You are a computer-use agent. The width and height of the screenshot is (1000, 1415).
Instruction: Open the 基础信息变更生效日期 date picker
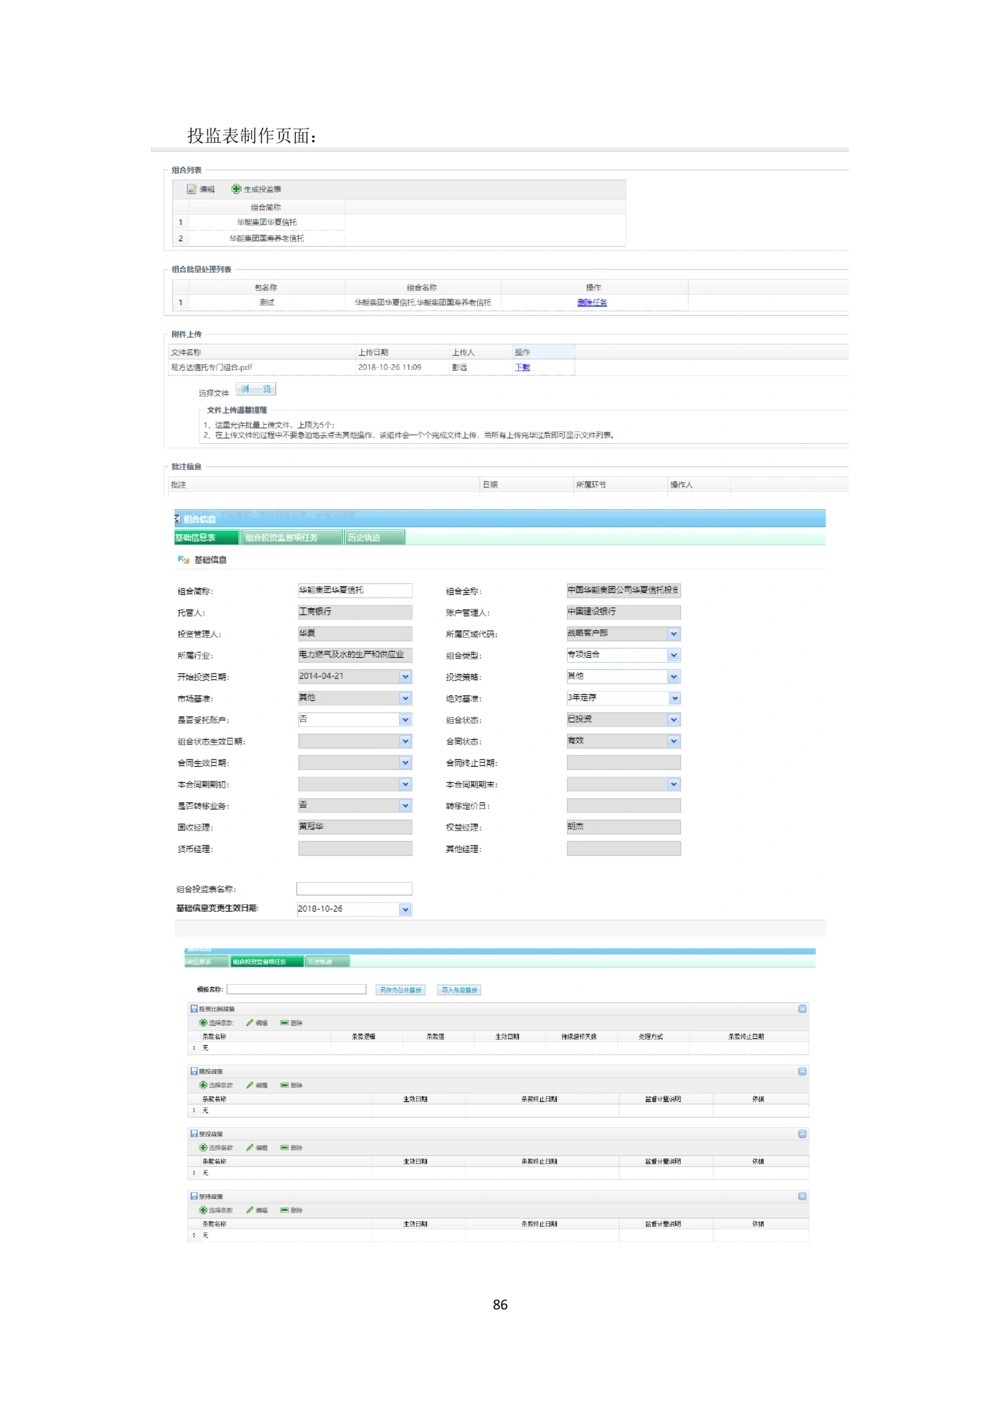pyautogui.click(x=405, y=910)
